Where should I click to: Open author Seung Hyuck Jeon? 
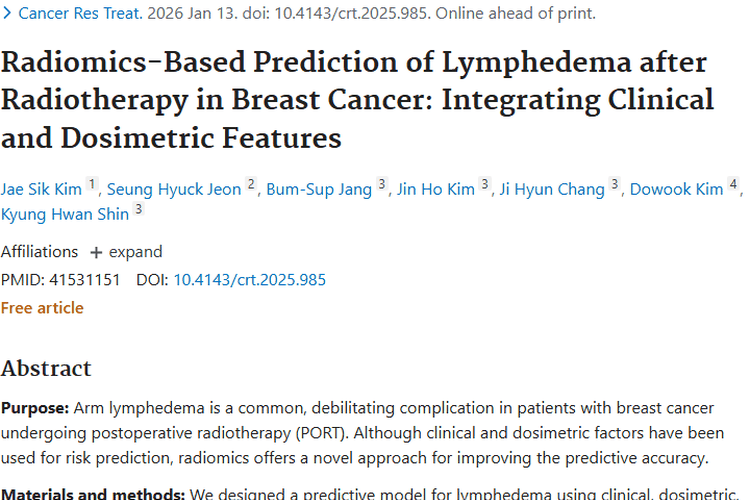coord(174,189)
